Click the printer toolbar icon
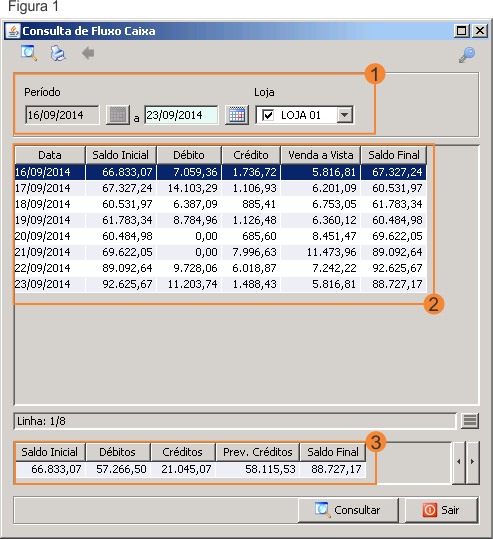The width and height of the screenshot is (493, 539). tap(58, 53)
